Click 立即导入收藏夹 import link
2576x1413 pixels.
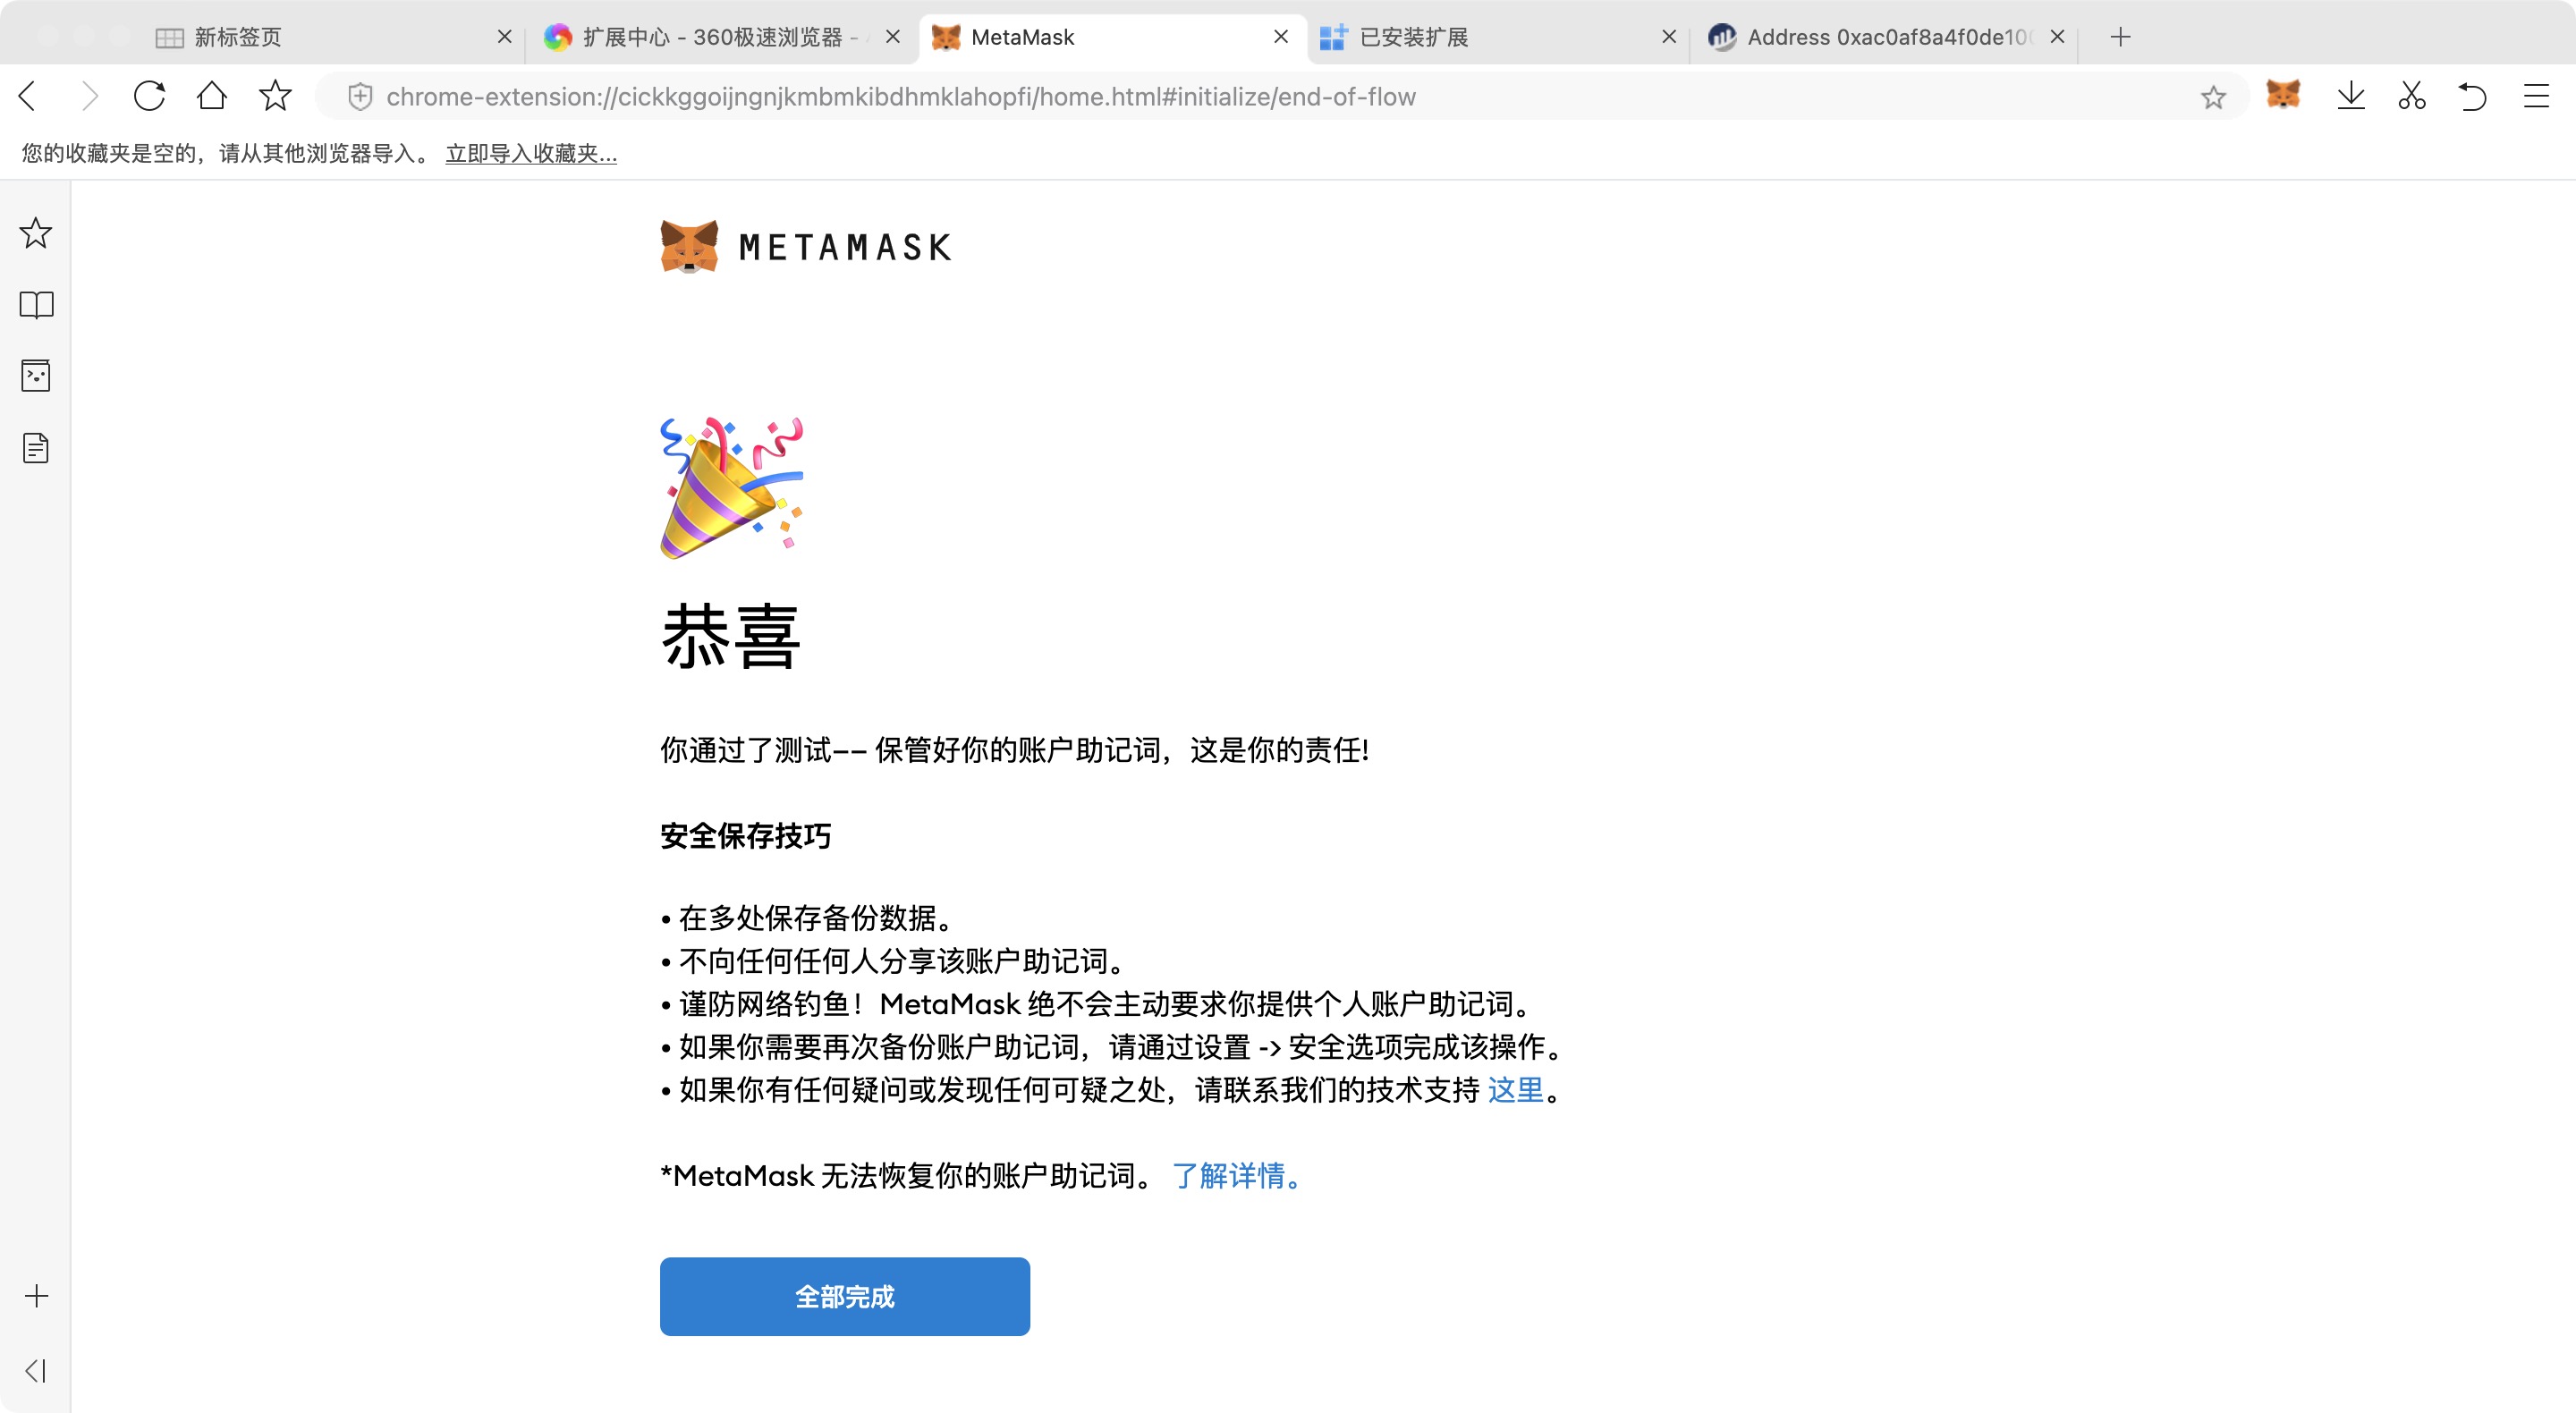(x=531, y=153)
